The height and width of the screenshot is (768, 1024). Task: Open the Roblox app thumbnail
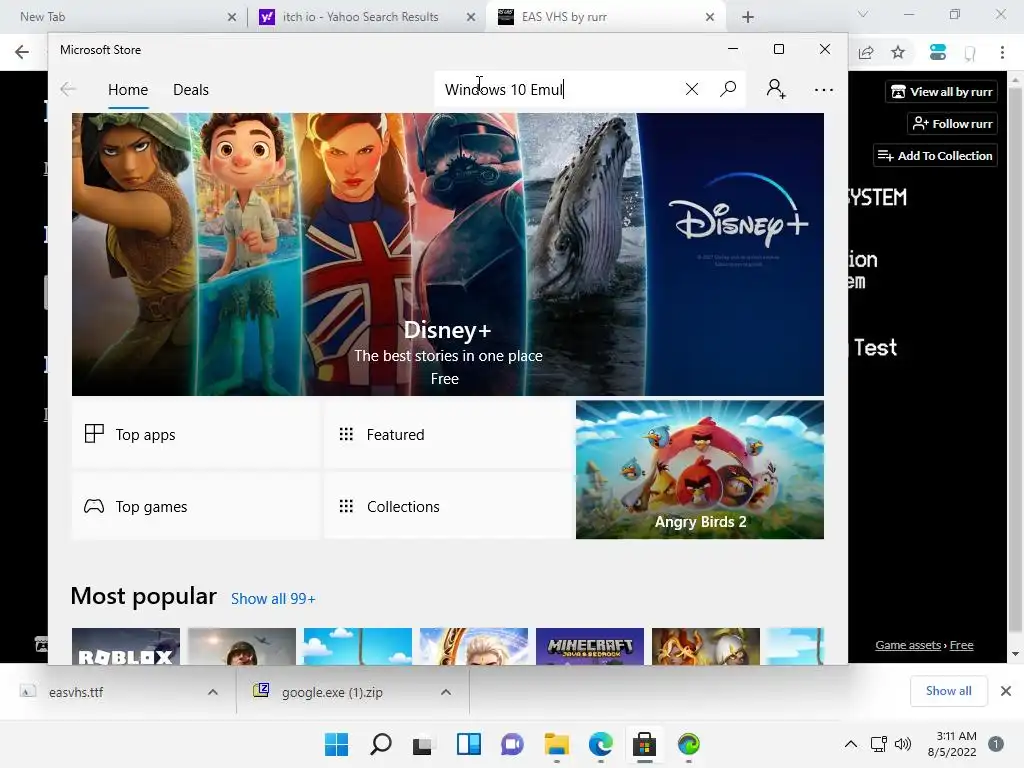tap(125, 647)
